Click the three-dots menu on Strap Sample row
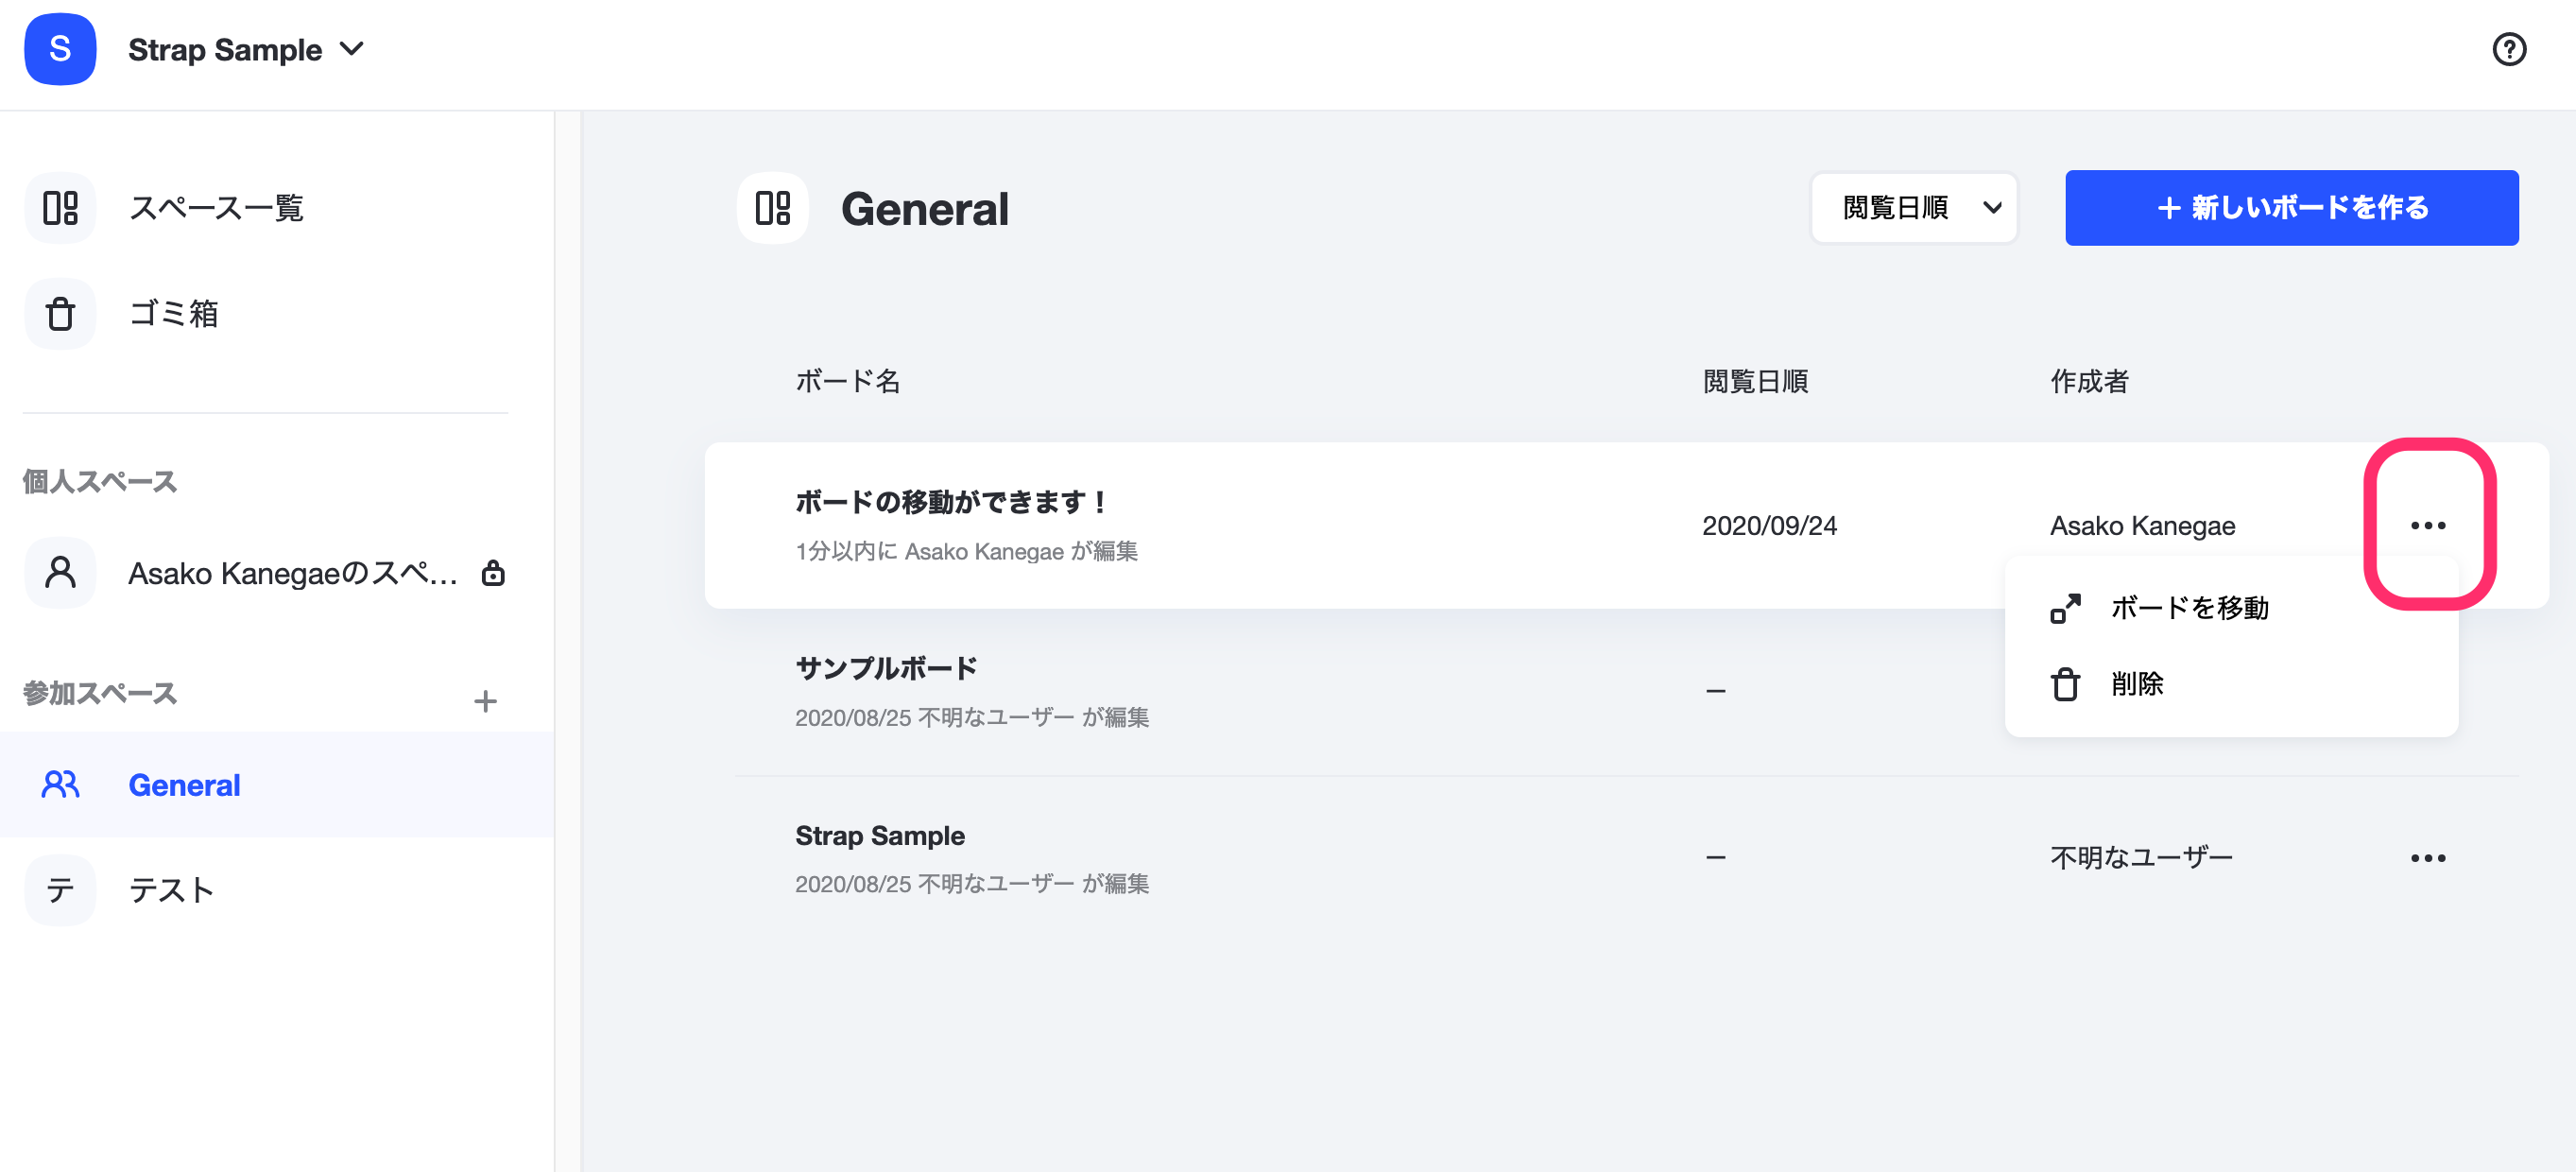 tap(2427, 858)
